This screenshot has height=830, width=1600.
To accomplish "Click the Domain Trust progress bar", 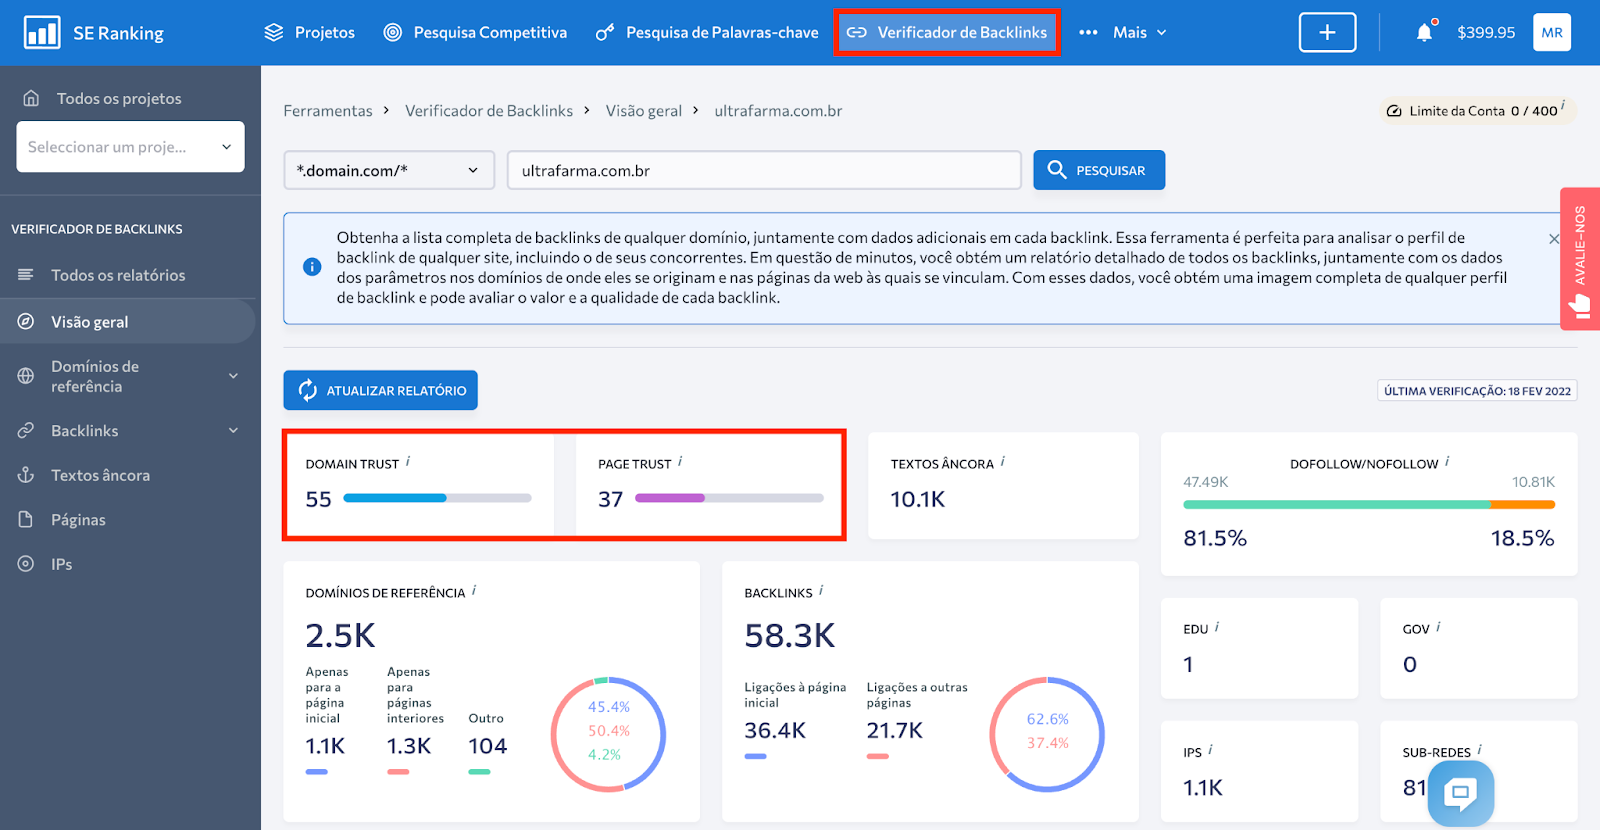I will tap(437, 498).
